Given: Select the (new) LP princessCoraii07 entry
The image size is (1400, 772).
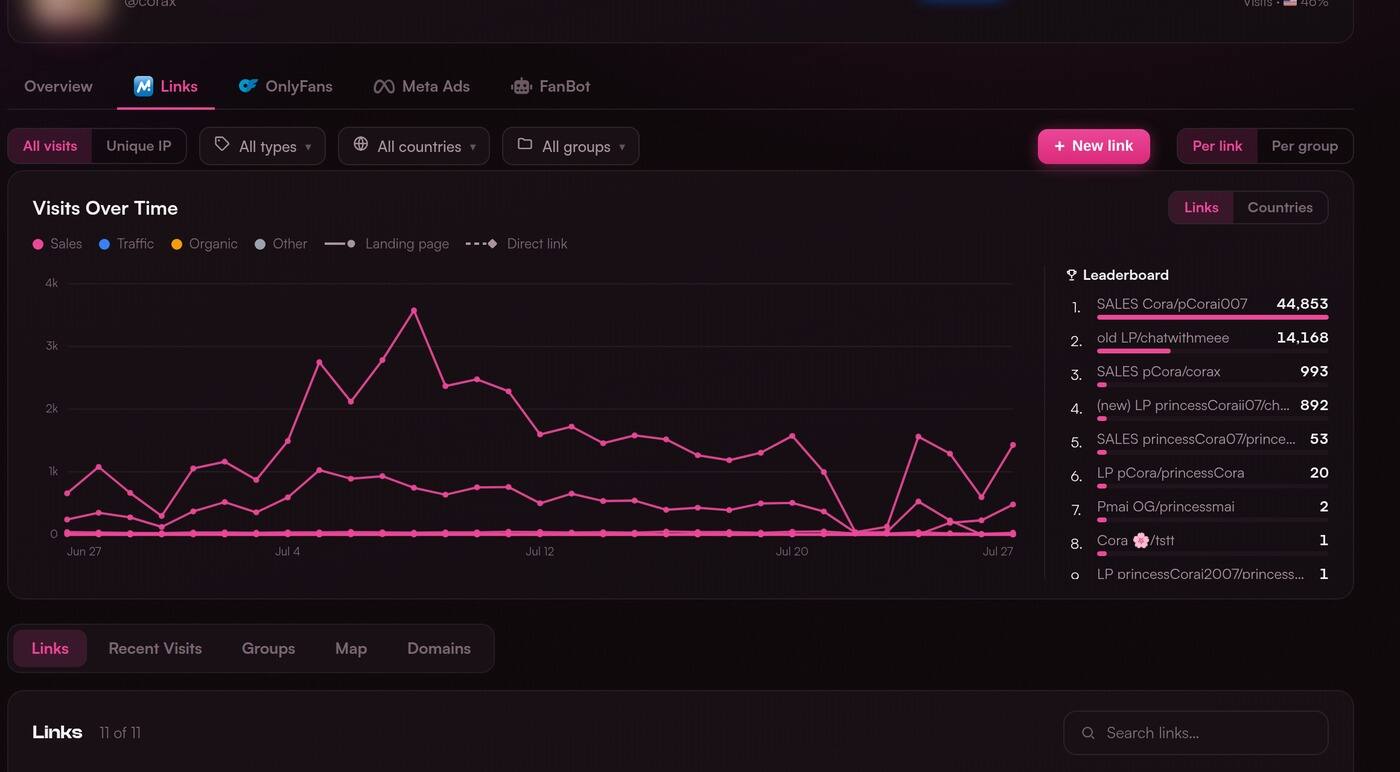Looking at the screenshot, I should [1200, 408].
